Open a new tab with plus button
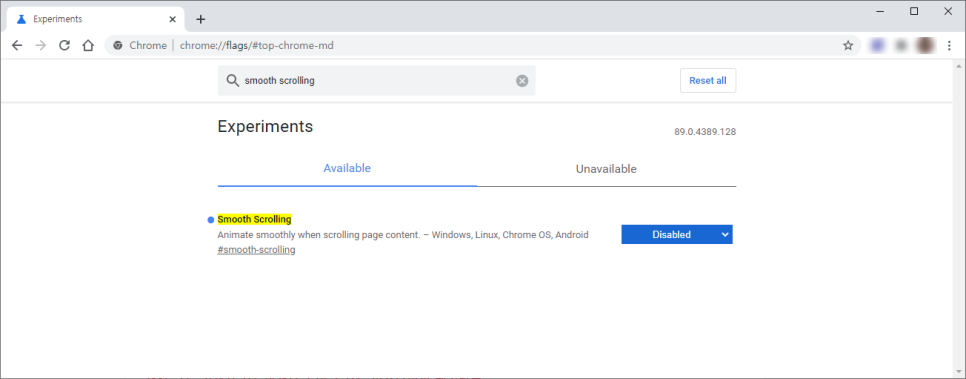 [200, 19]
